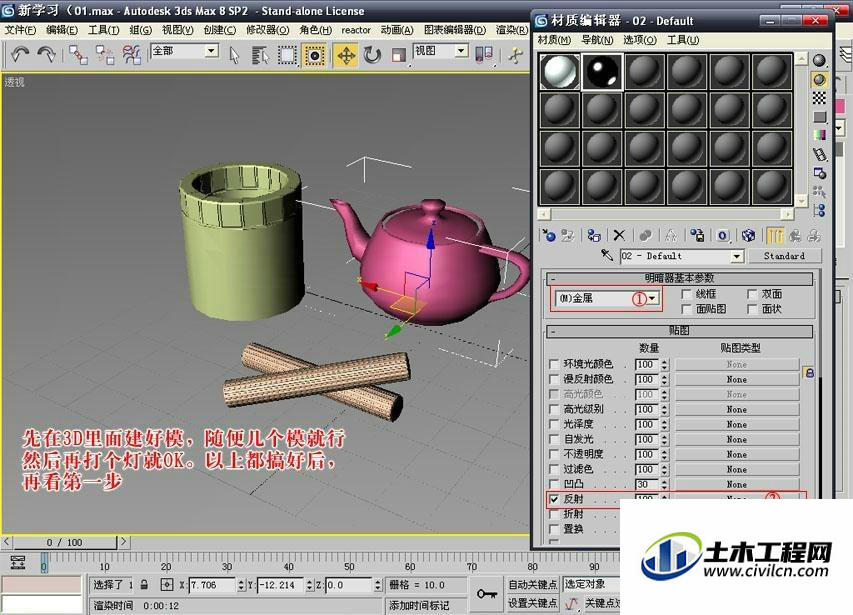Enable the 双面 (2-Sided) checkbox
The width and height of the screenshot is (853, 615).
point(752,294)
